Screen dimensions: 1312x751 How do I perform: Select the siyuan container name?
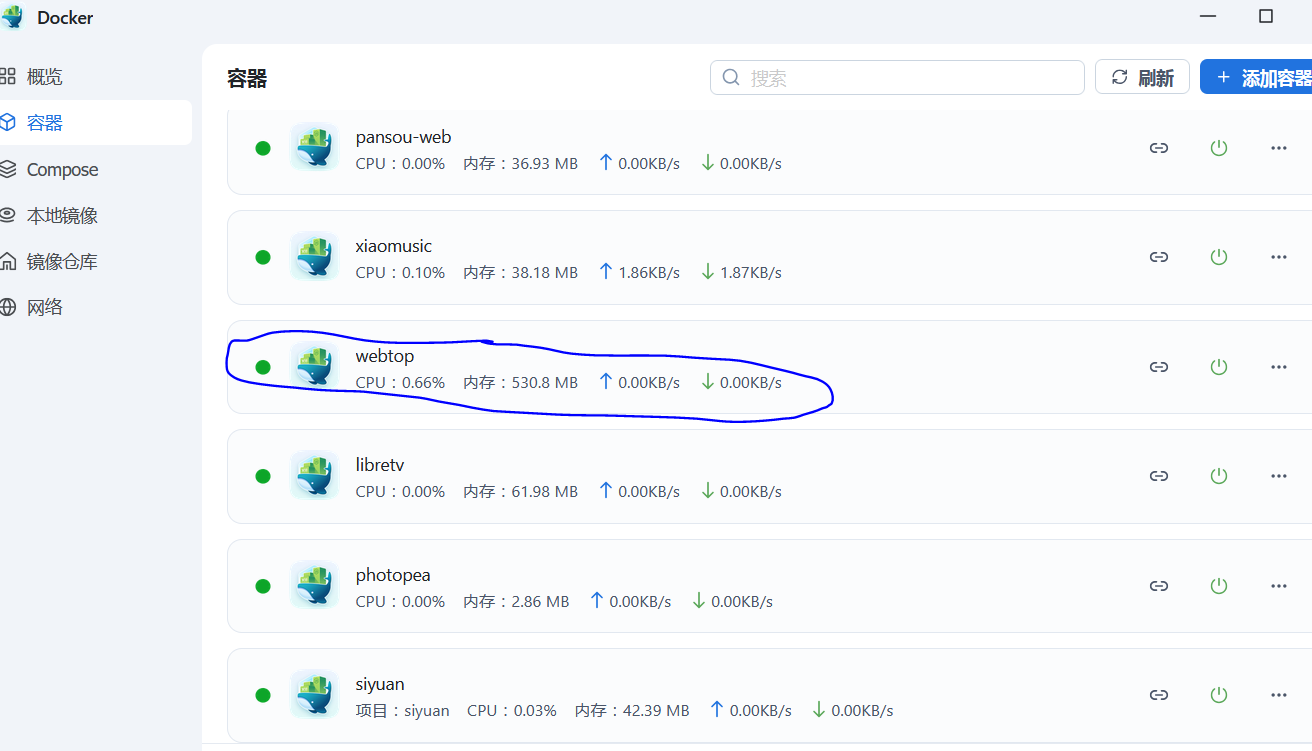click(x=380, y=684)
